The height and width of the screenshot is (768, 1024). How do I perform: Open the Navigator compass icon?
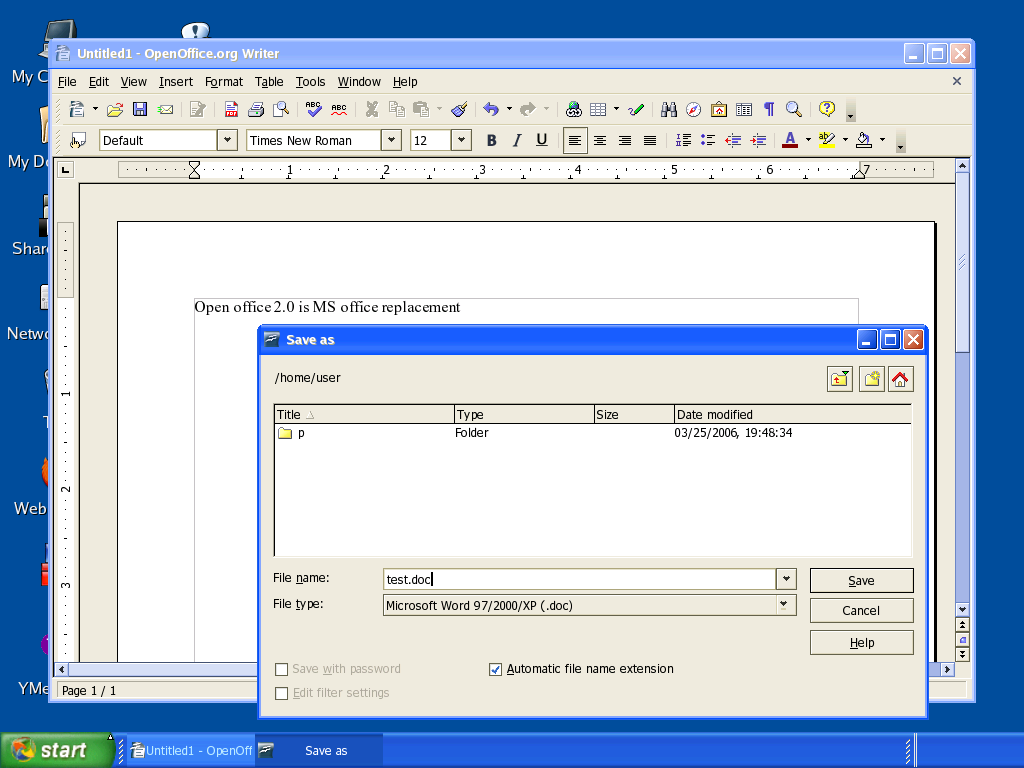pos(694,109)
